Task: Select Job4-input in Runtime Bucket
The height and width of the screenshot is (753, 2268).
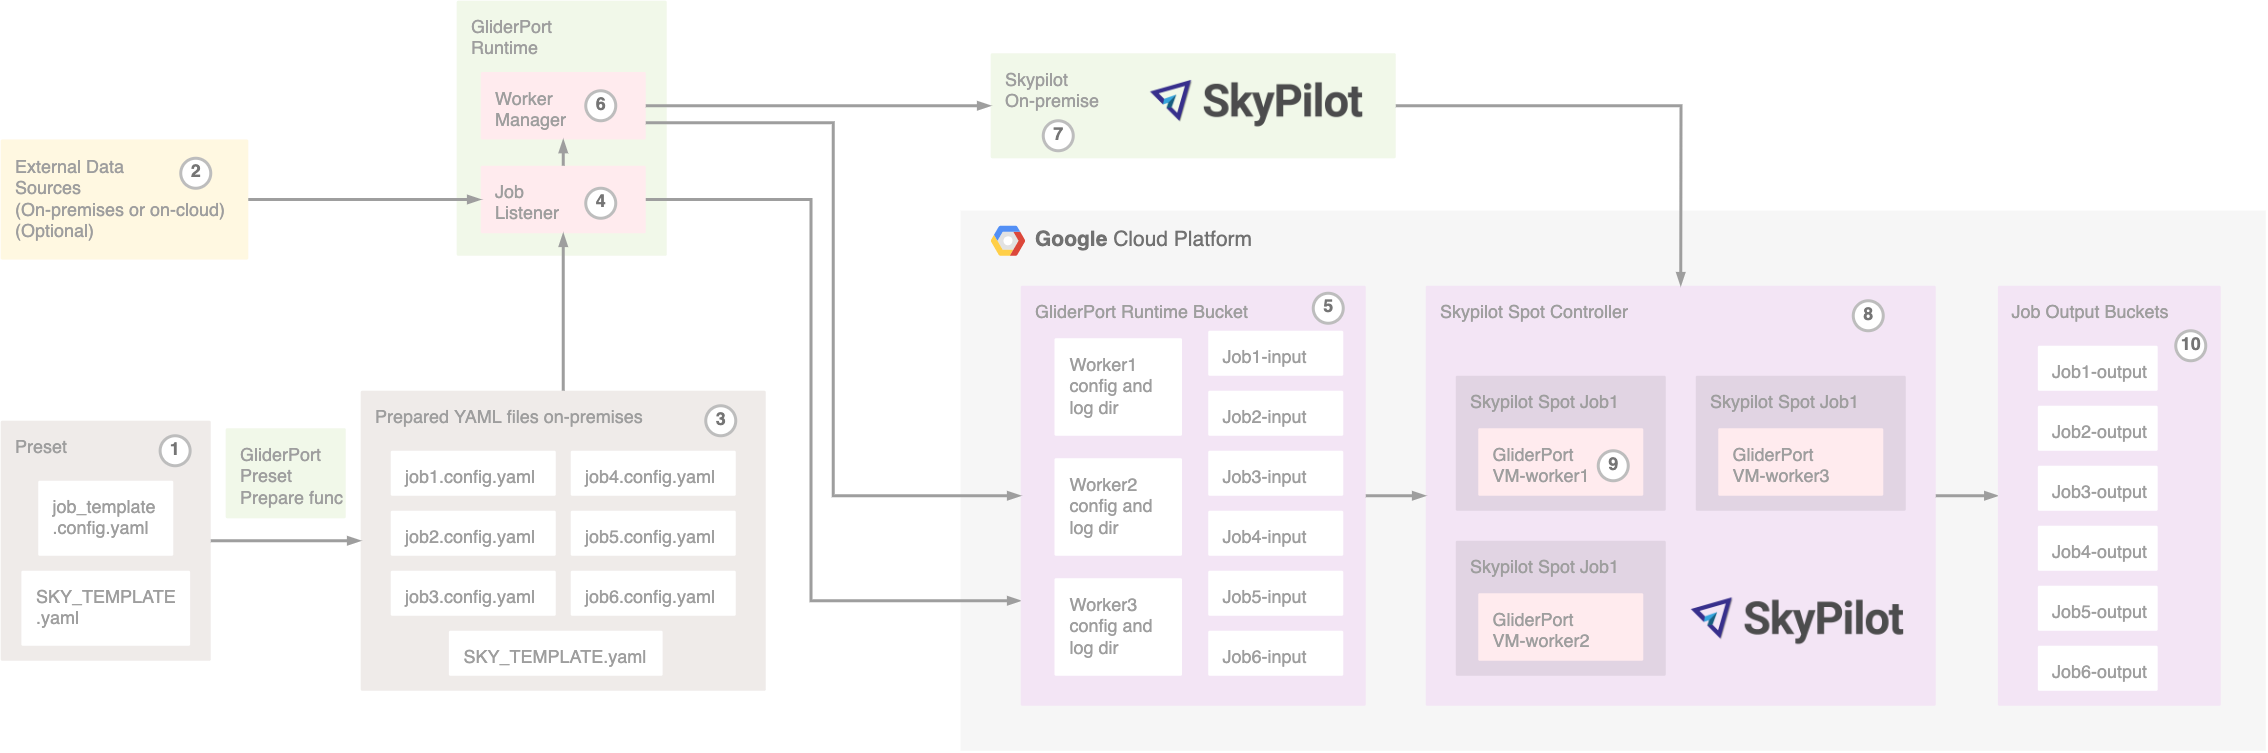Action: pos(1275,535)
